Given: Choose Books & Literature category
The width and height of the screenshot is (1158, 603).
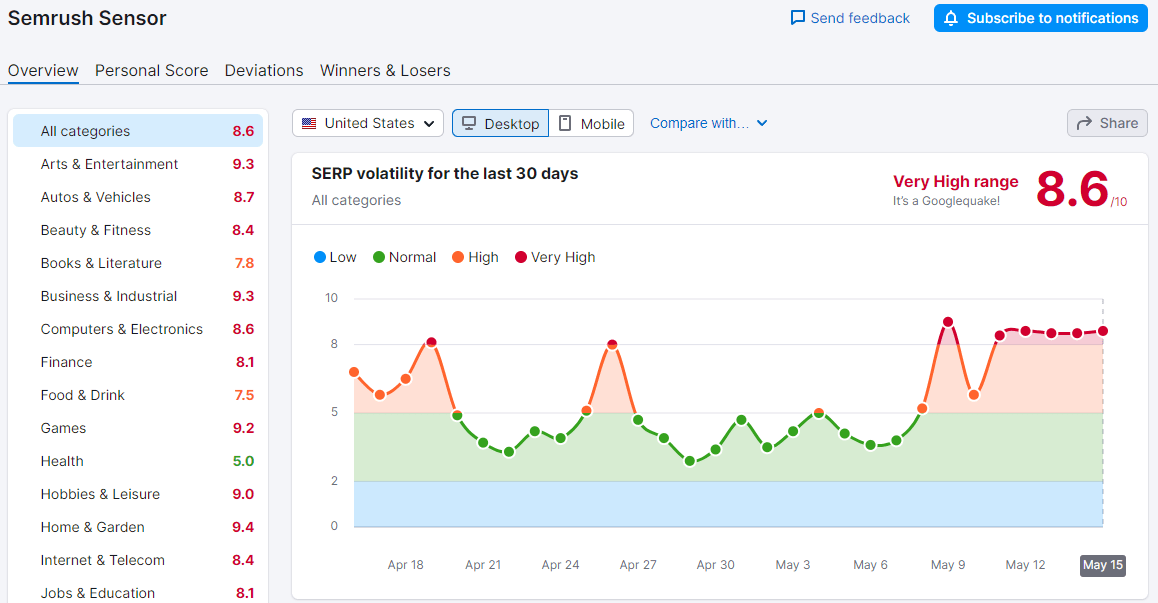Looking at the screenshot, I should point(138,263).
